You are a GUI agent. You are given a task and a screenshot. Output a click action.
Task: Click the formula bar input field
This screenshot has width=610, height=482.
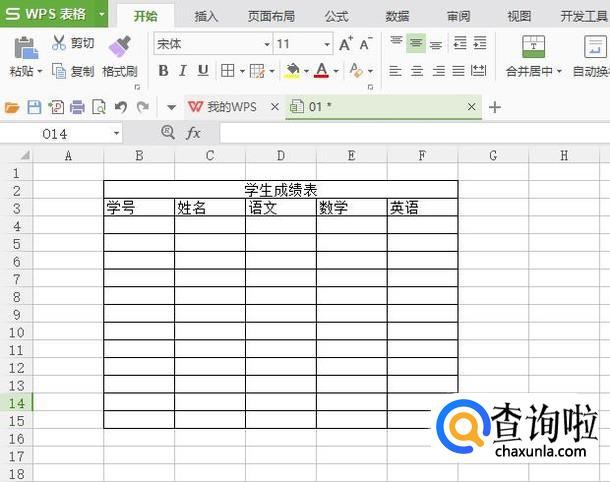pos(415,133)
